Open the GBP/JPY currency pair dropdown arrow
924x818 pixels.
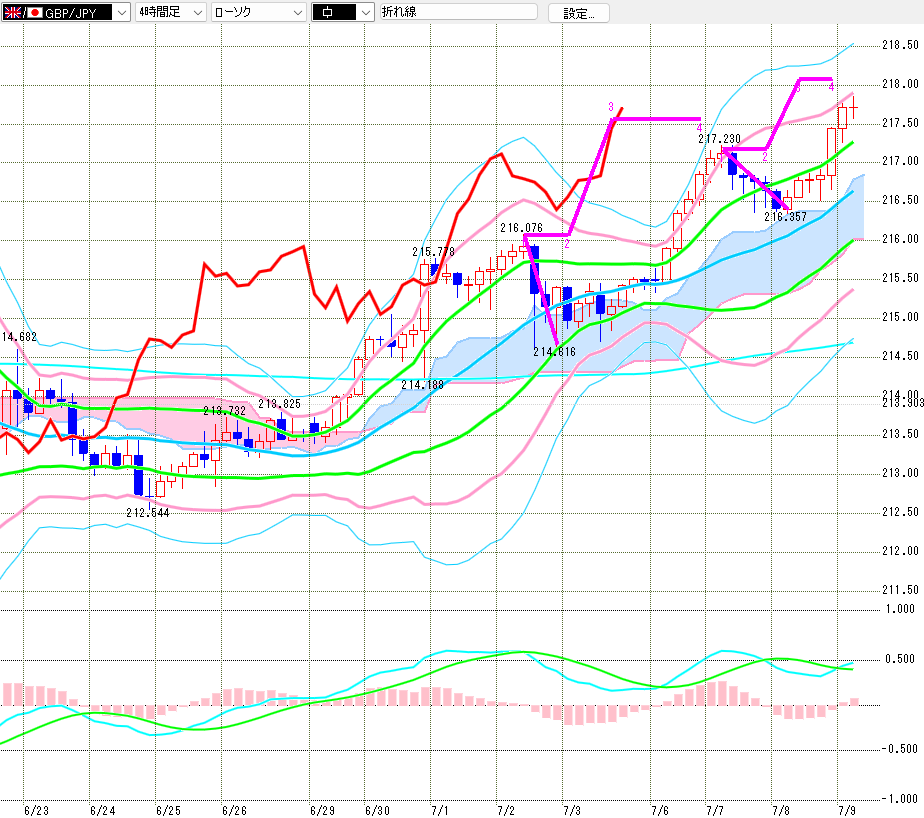122,12
